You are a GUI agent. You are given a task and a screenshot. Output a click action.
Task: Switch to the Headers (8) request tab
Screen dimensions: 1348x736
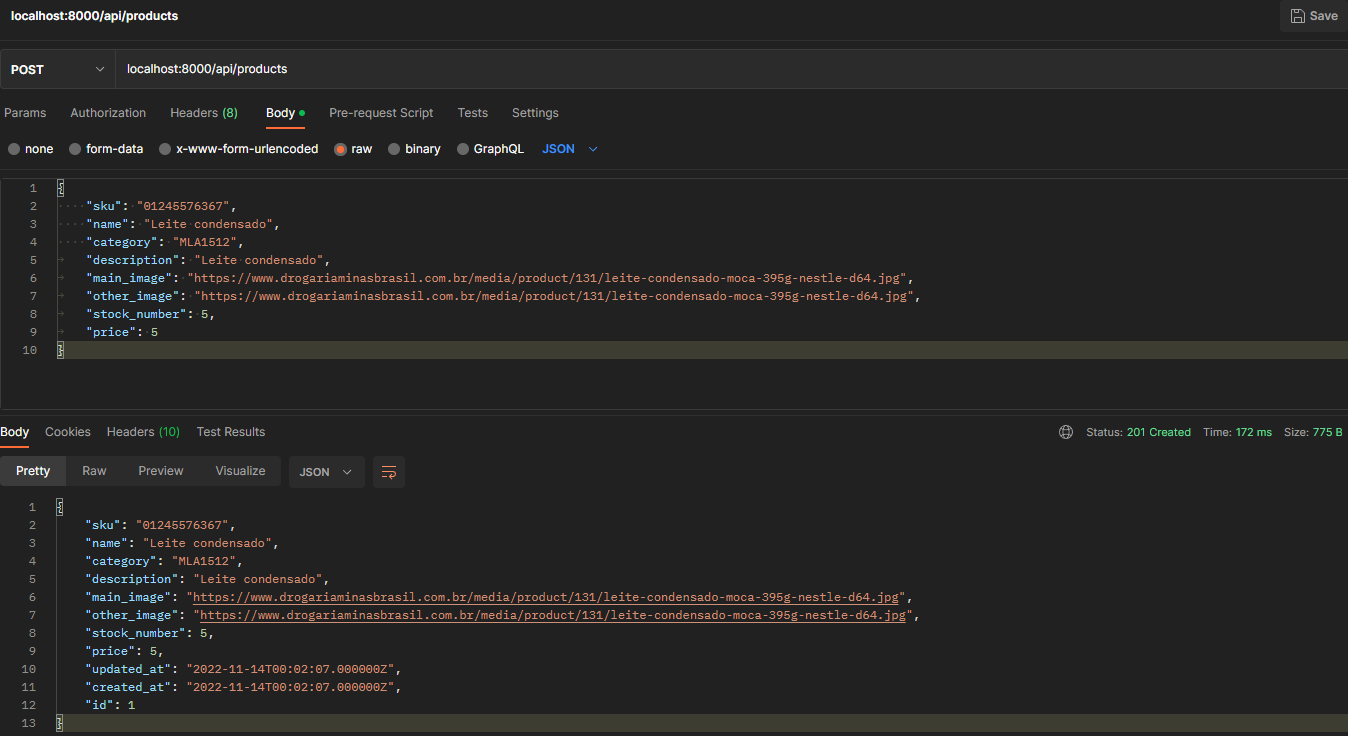[203, 113]
